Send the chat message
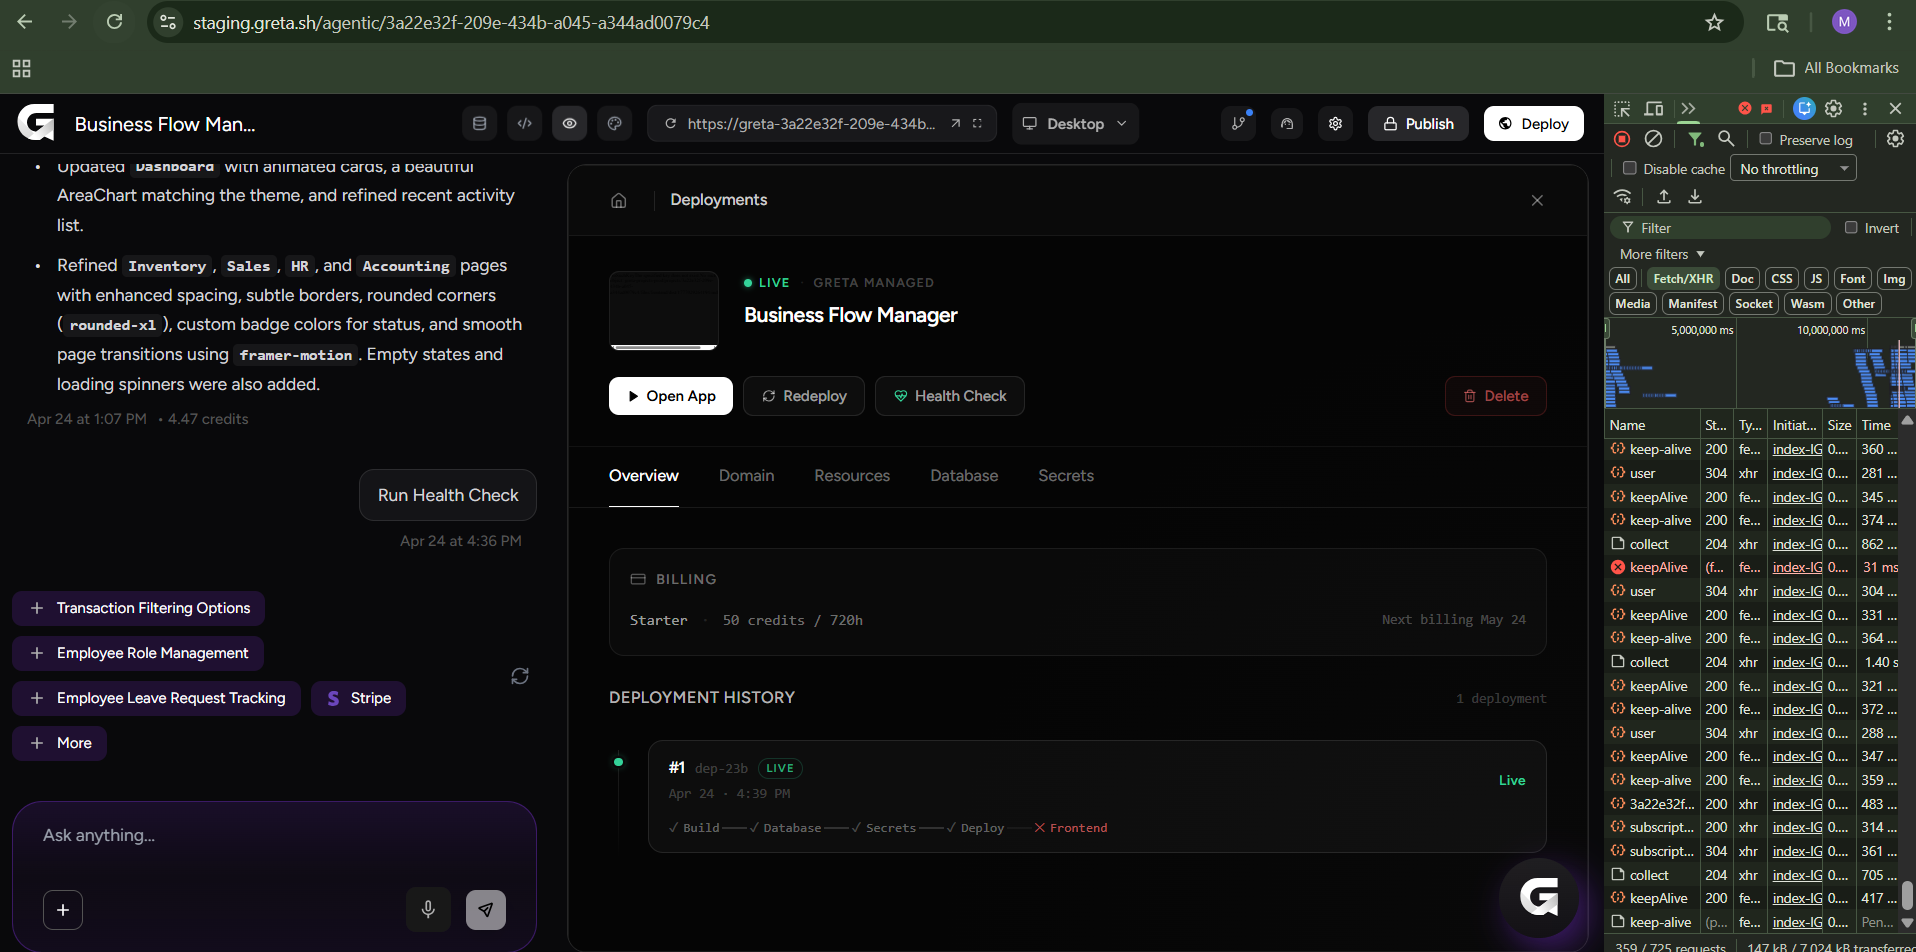 (x=486, y=910)
